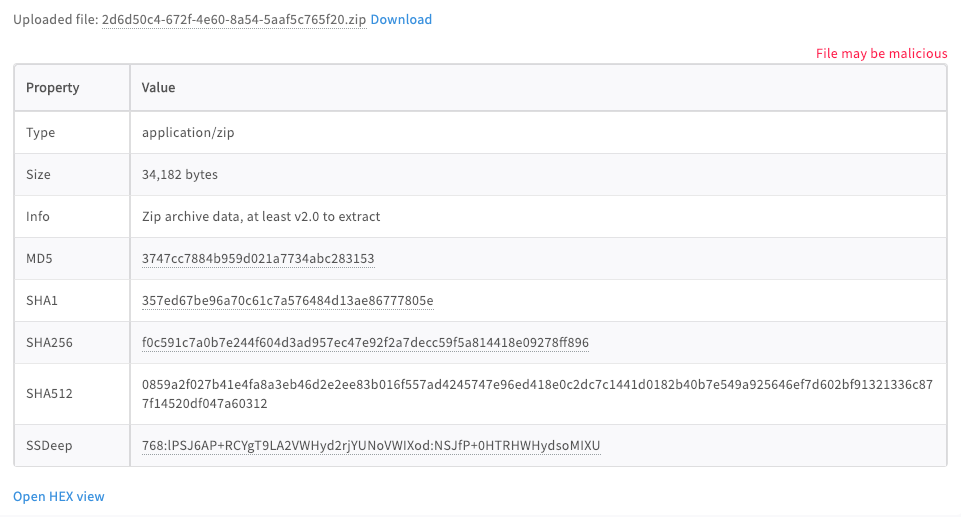Screen dimensions: 961x517
Task: Click the Download link for the zip
Action: 401,20
